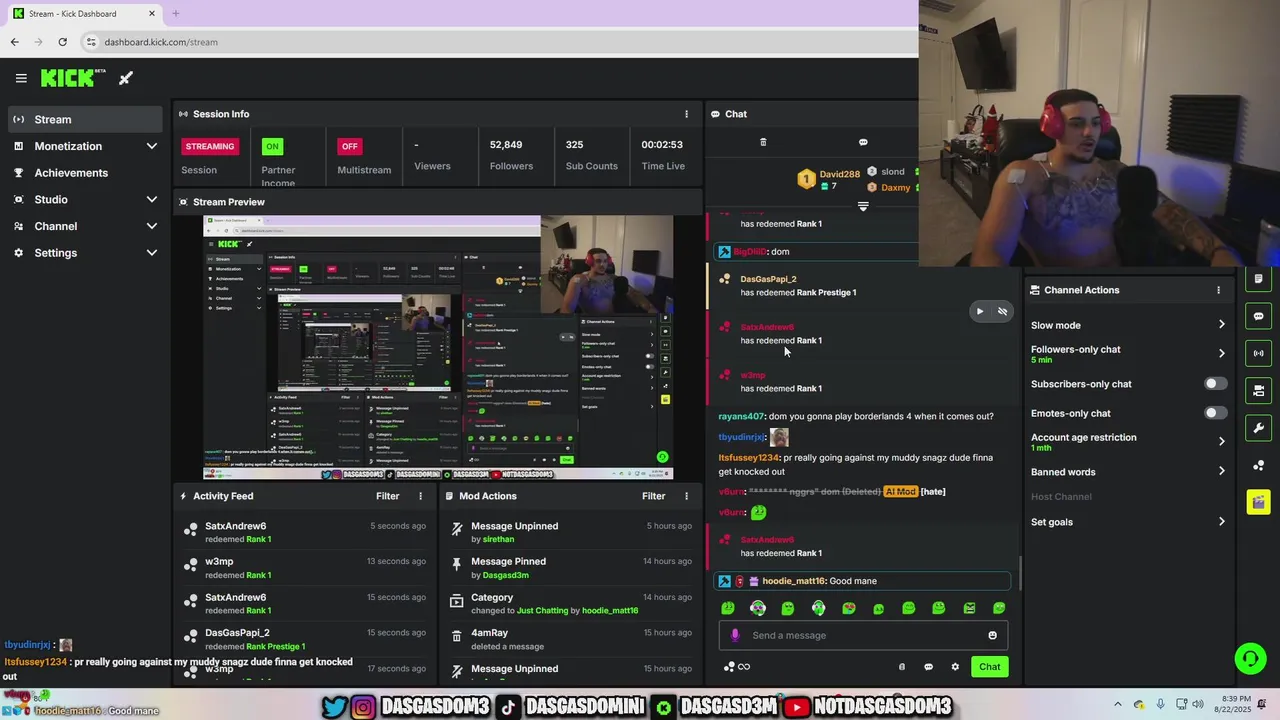Image resolution: width=1280 pixels, height=720 pixels.
Task: Open the Session Info three-dot menu
Action: point(686,114)
